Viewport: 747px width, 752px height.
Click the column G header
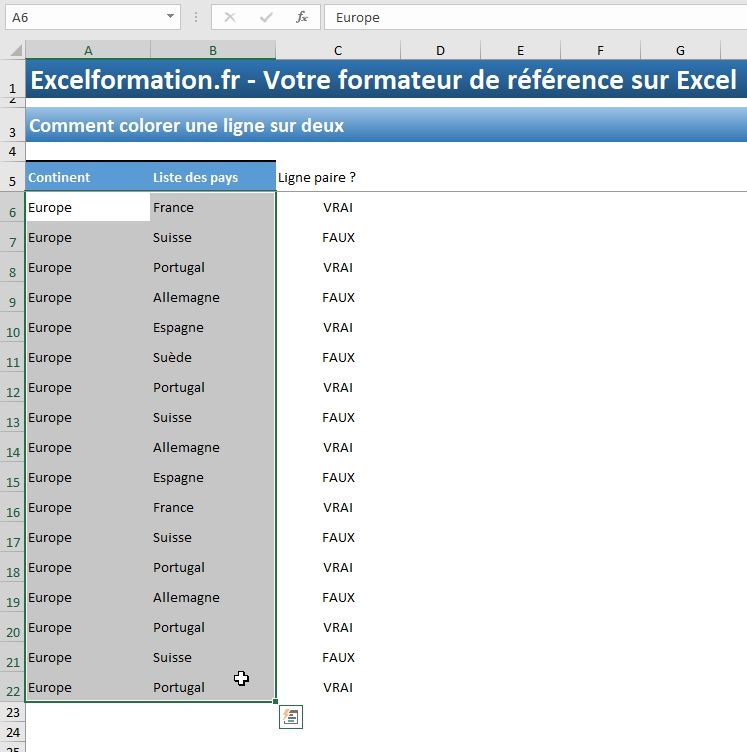(x=680, y=50)
